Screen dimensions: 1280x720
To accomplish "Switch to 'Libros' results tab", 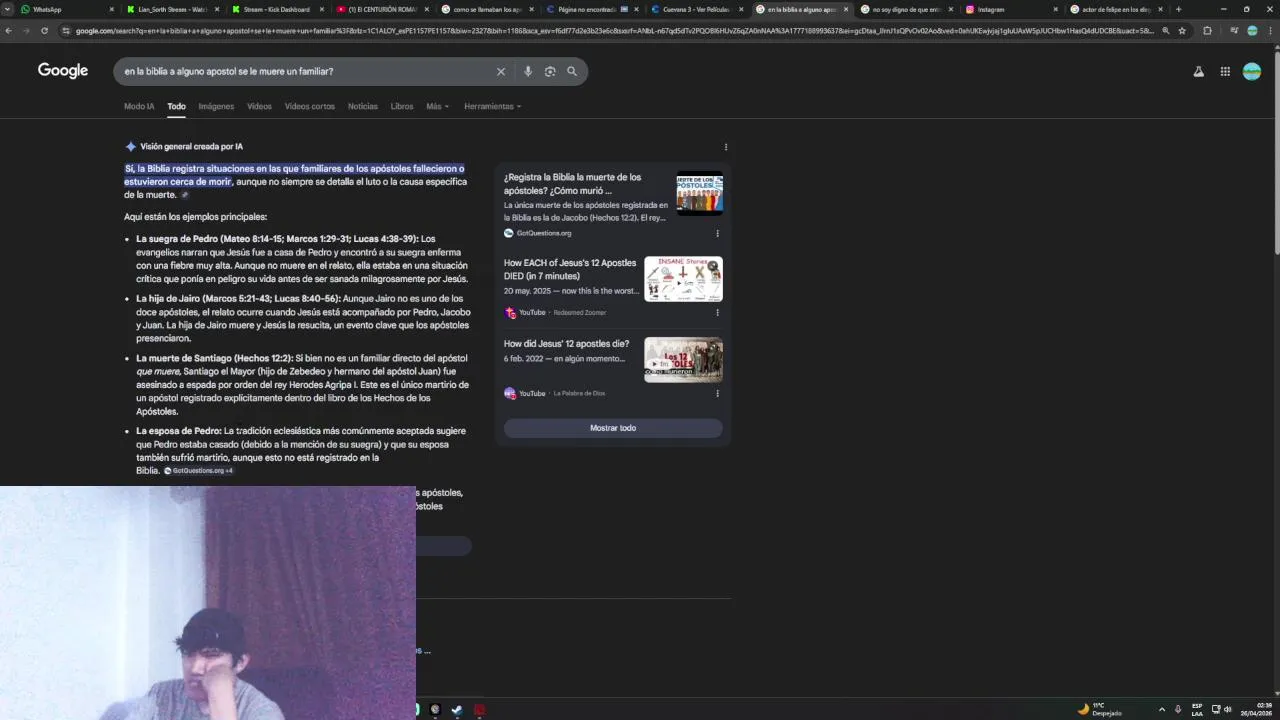I will (x=402, y=106).
